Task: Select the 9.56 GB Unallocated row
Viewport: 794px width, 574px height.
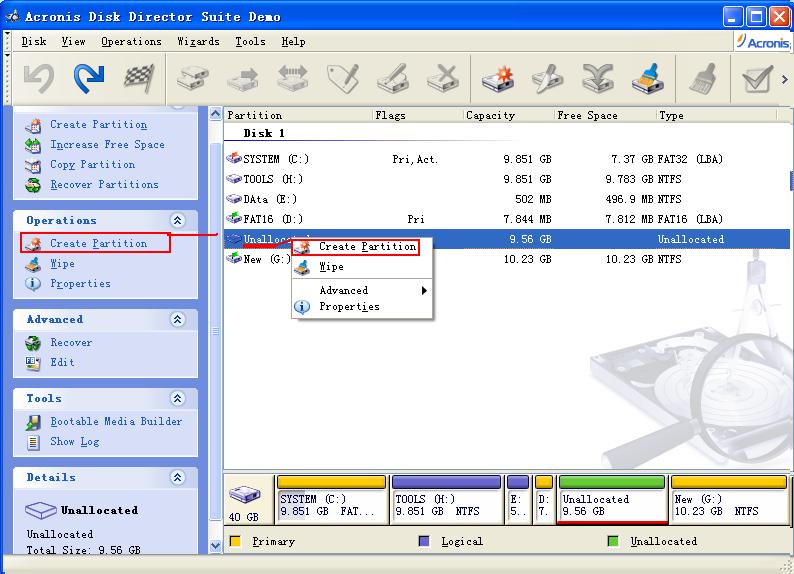Action: coord(506,239)
